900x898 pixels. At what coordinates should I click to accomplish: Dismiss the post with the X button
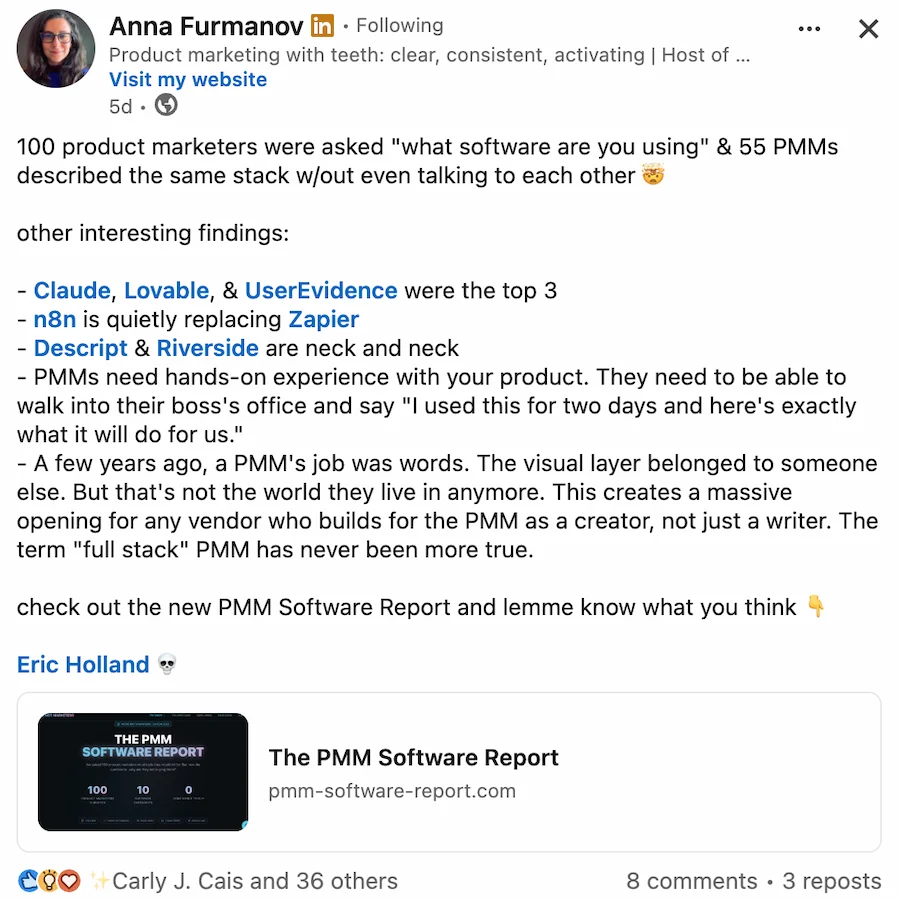[x=868, y=29]
